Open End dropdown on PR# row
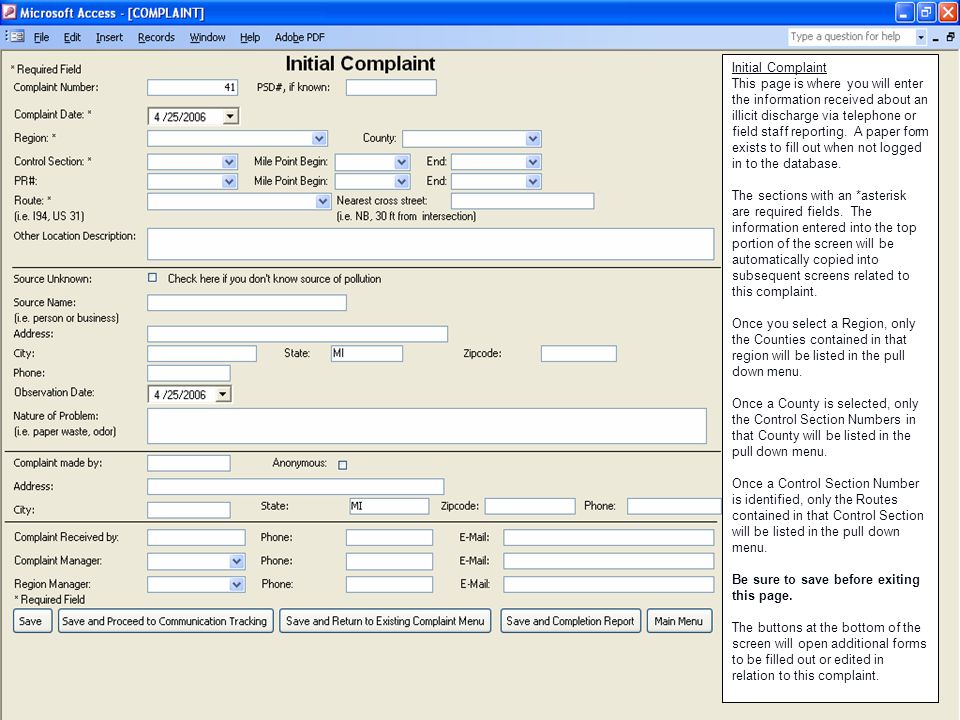Screen dimensions: 960x720 533,181
